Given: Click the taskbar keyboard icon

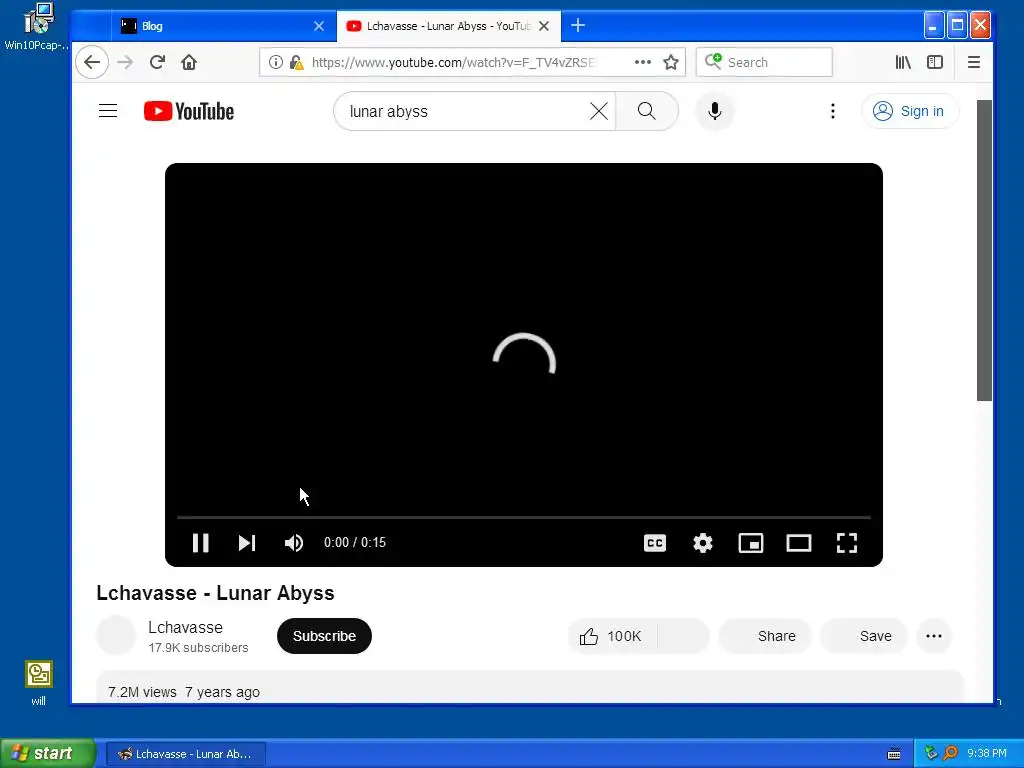Looking at the screenshot, I should [894, 754].
